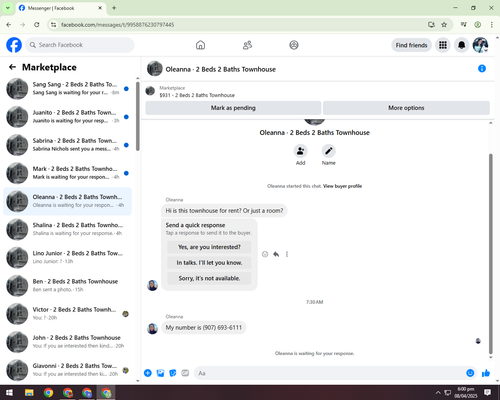
Task: Open More options for the listing
Action: click(x=406, y=108)
